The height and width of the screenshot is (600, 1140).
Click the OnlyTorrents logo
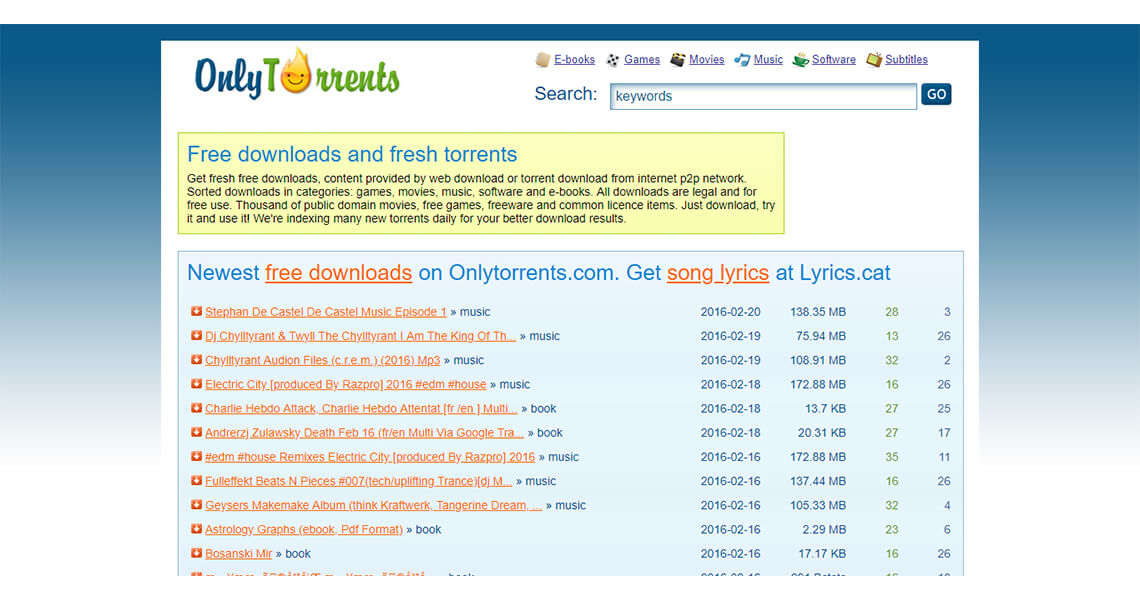click(x=297, y=74)
